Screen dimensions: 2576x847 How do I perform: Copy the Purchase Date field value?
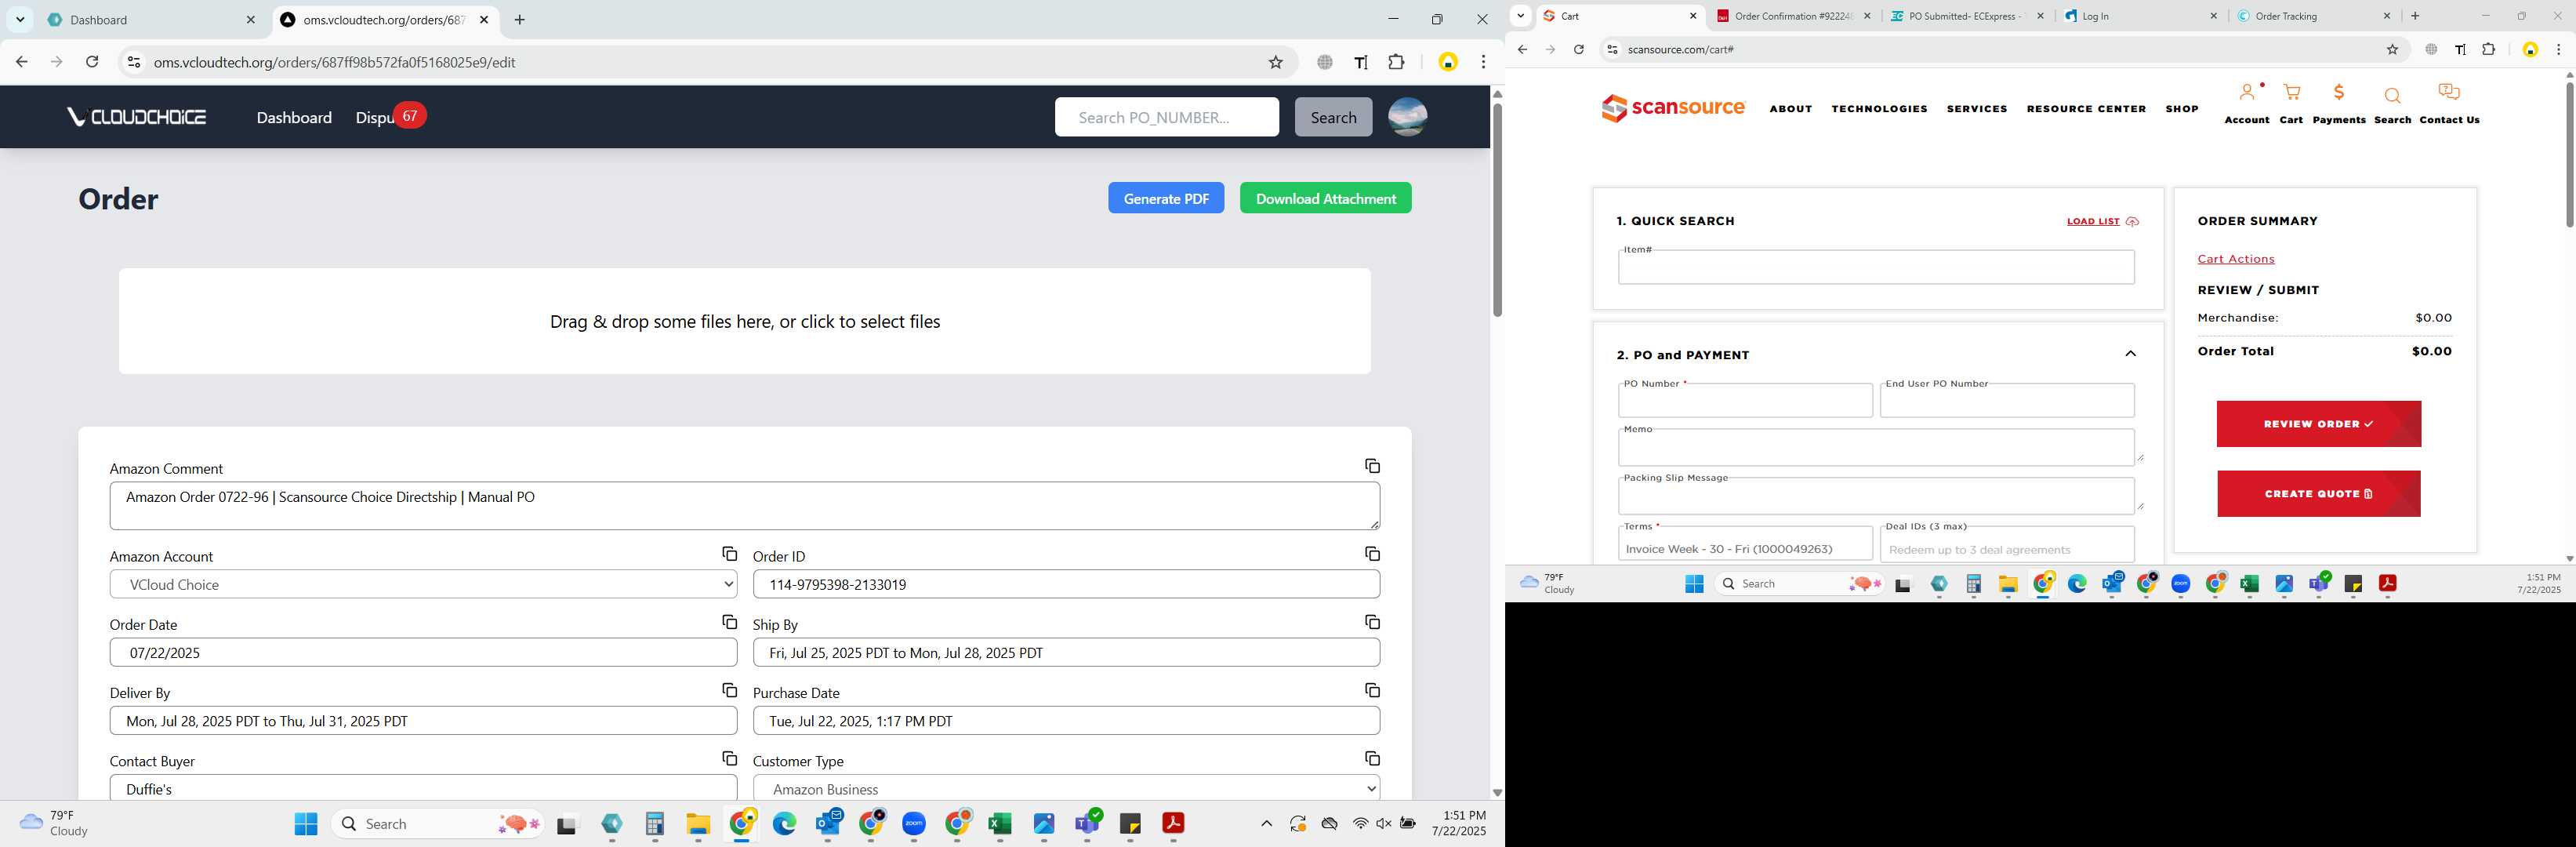tap(1372, 690)
